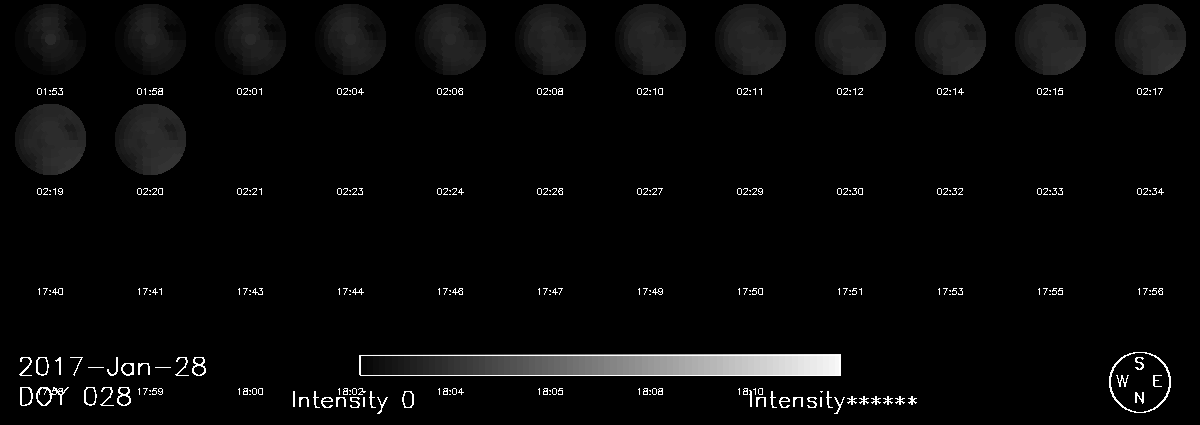
Task: Click the disk image labeled 02:20
Action: [x=150, y=139]
